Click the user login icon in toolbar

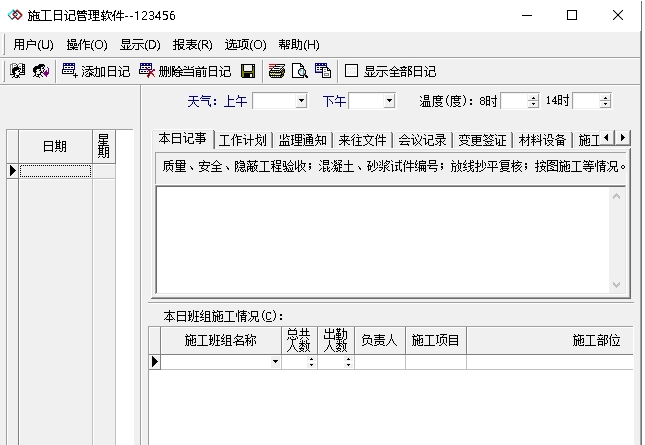point(18,71)
